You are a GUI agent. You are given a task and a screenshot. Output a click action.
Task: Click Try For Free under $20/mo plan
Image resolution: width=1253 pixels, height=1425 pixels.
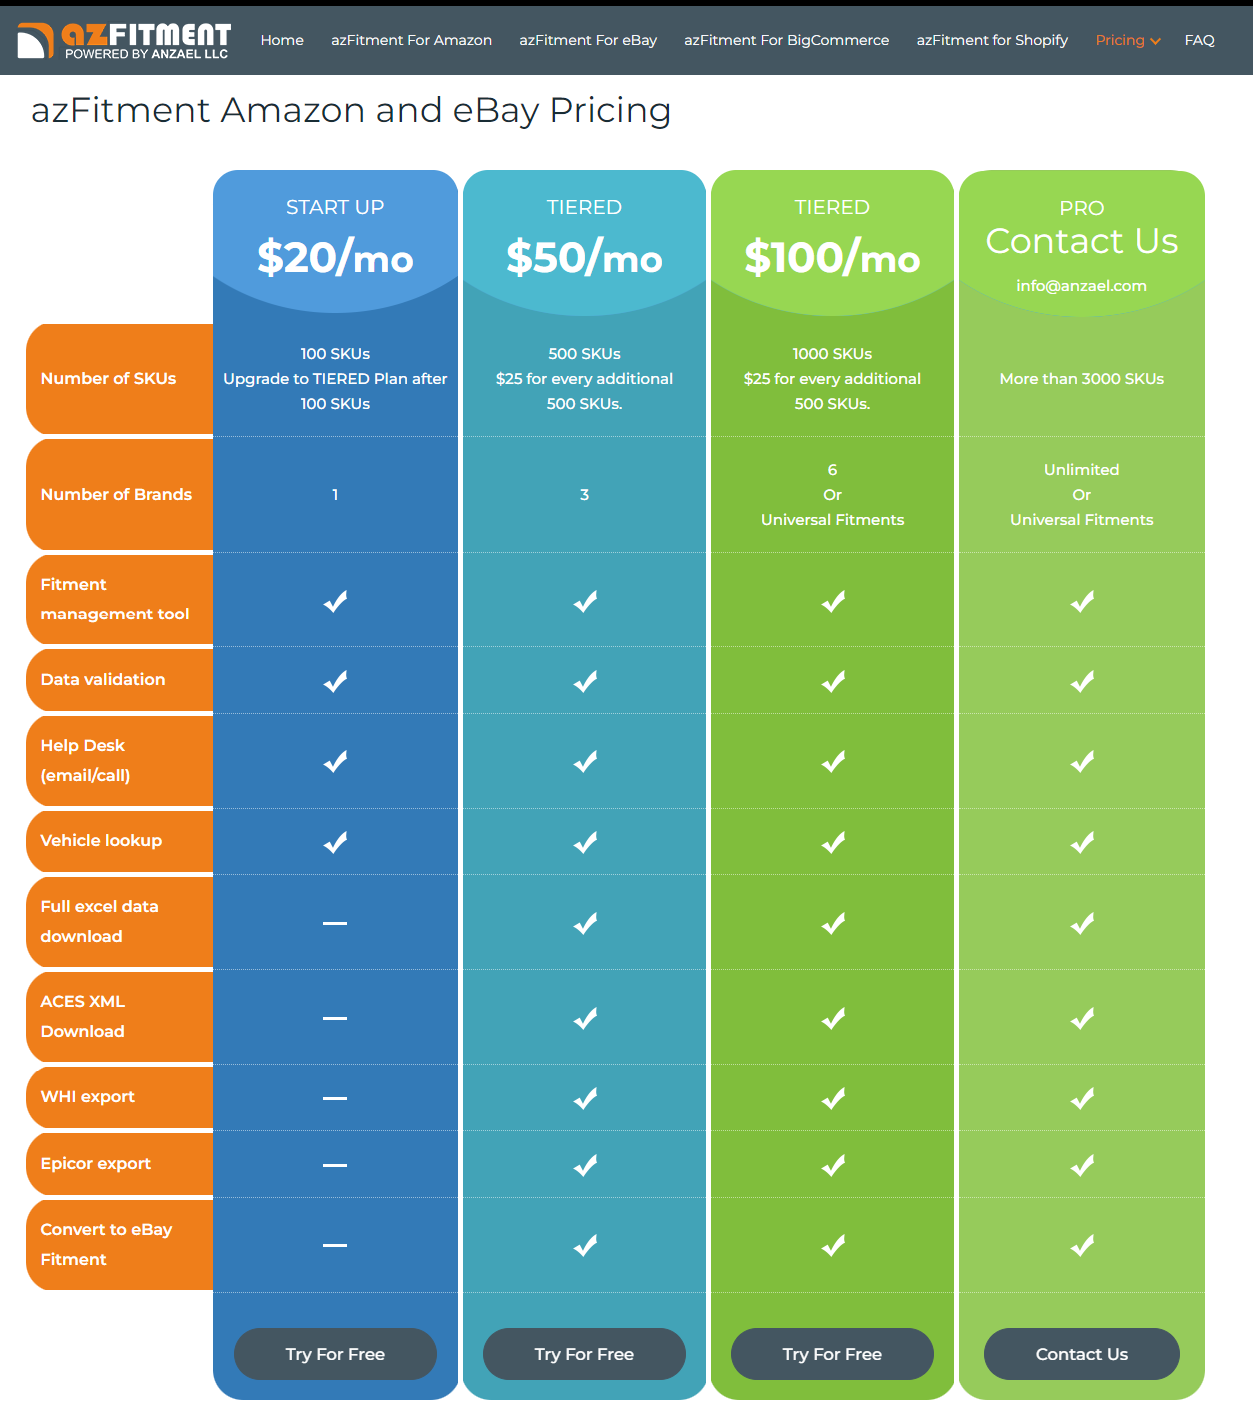click(x=335, y=1354)
